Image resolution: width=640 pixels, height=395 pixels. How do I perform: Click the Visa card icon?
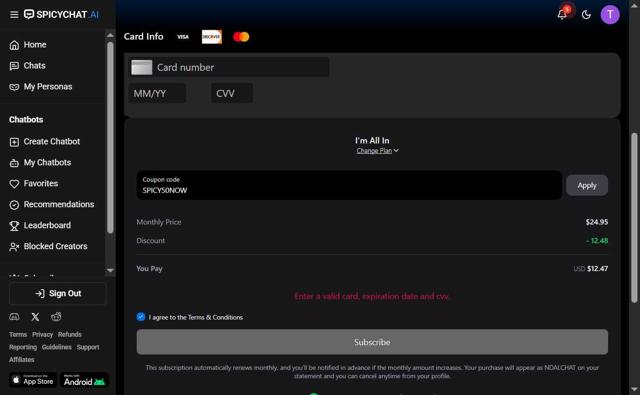(x=183, y=37)
